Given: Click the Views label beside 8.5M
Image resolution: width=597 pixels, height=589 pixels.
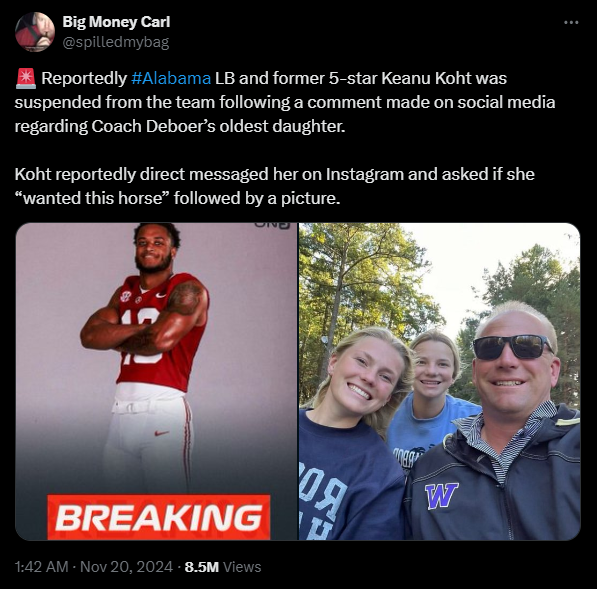Looking at the screenshot, I should 242,567.
